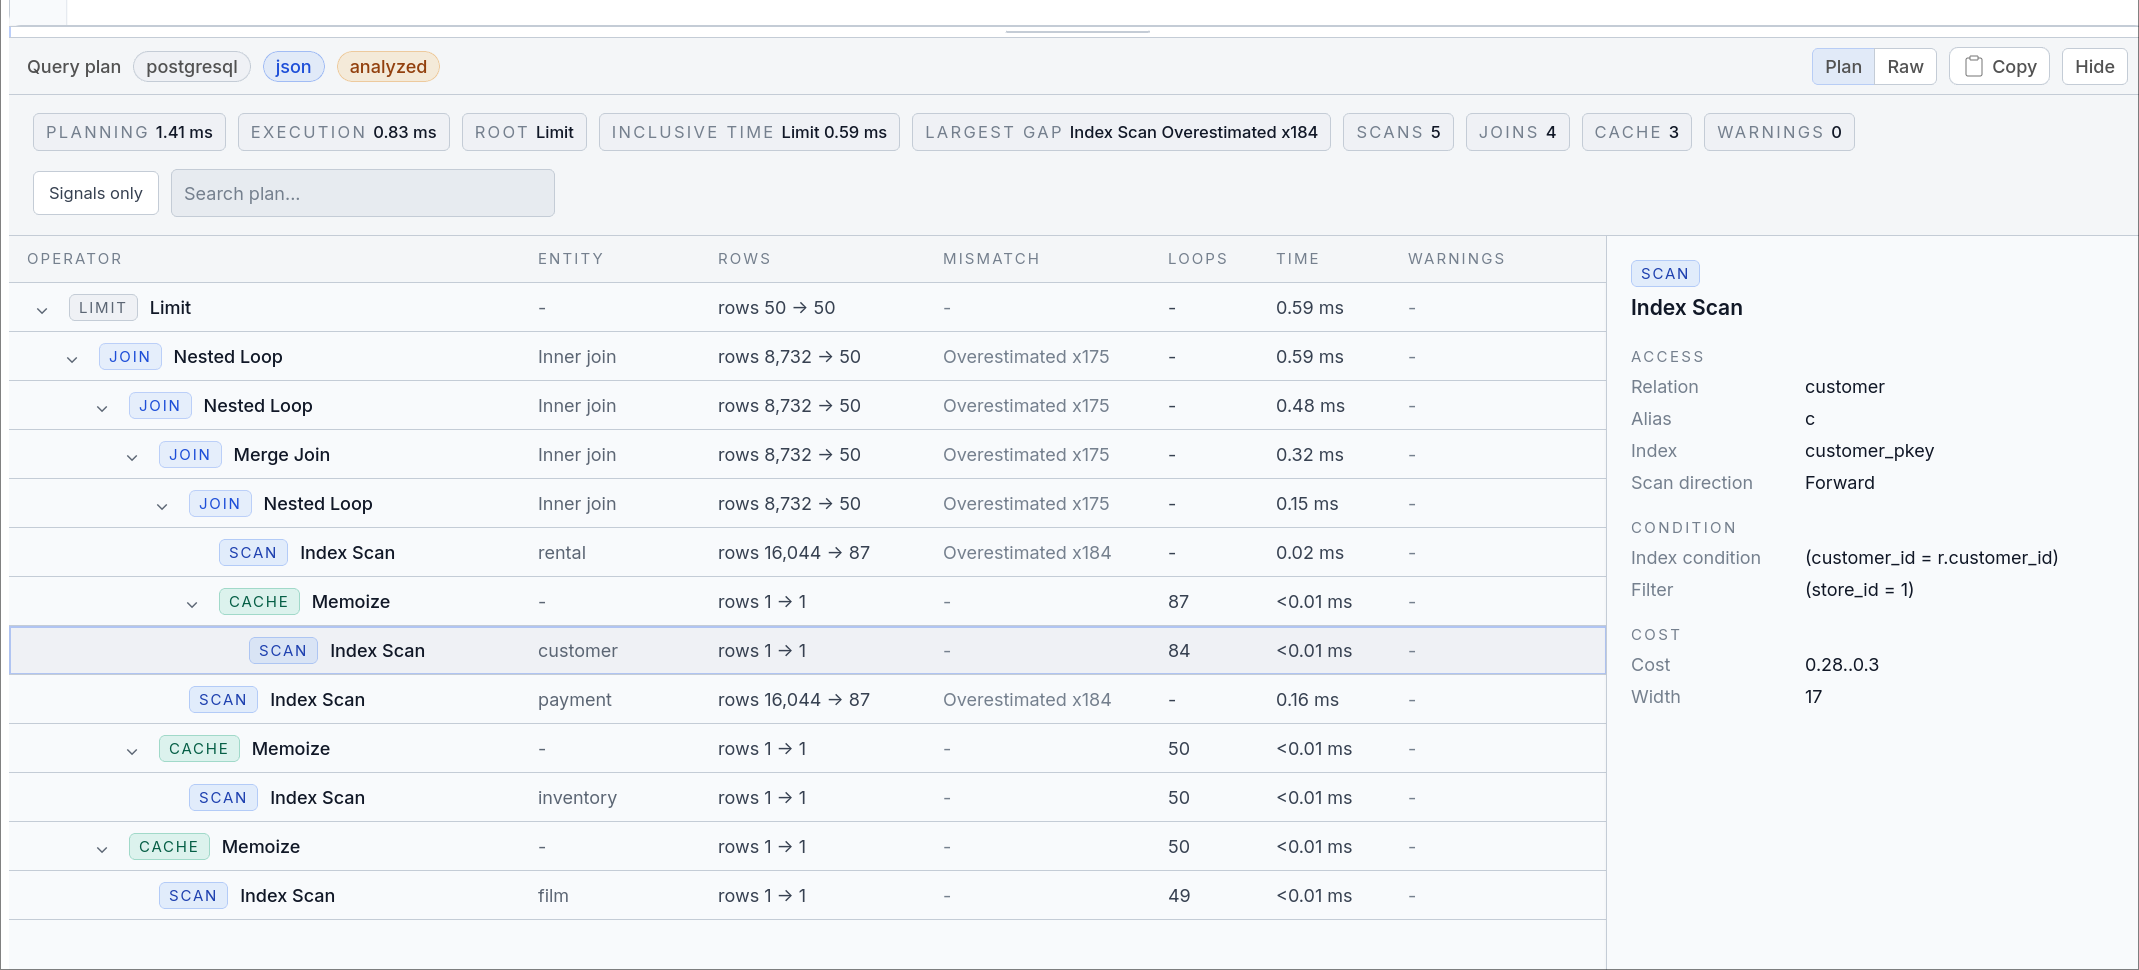This screenshot has width=2139, height=970.
Task: Collapse the Memoize with 87 loops
Action: pyautogui.click(x=192, y=603)
